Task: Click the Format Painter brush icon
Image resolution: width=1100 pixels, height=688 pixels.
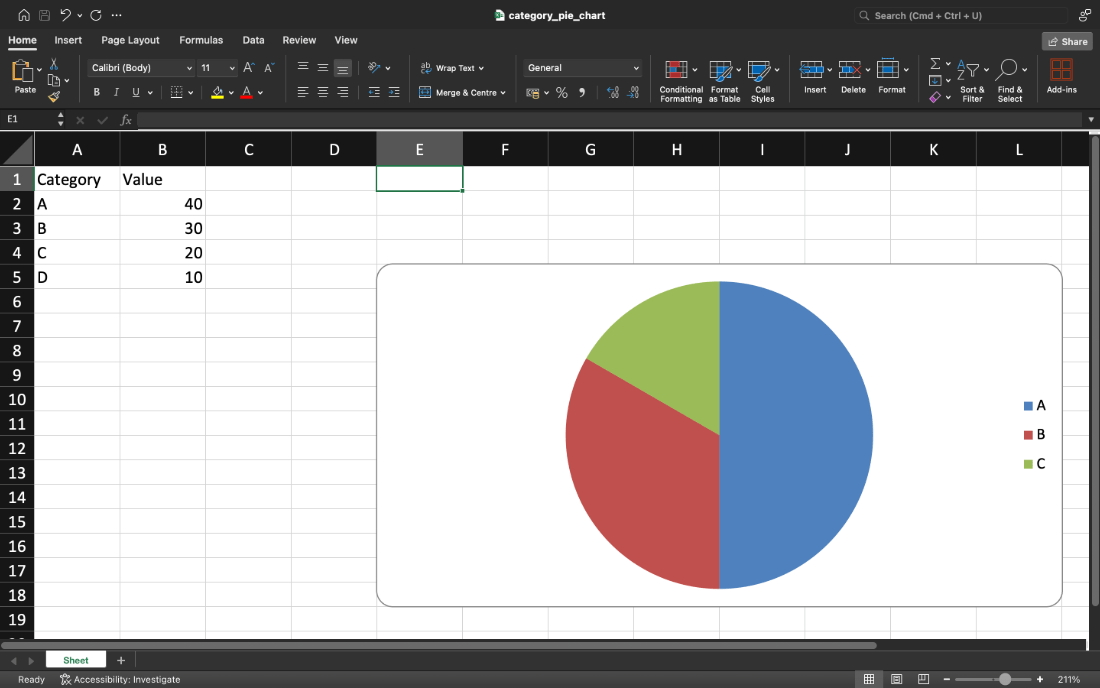Action: 54,97
